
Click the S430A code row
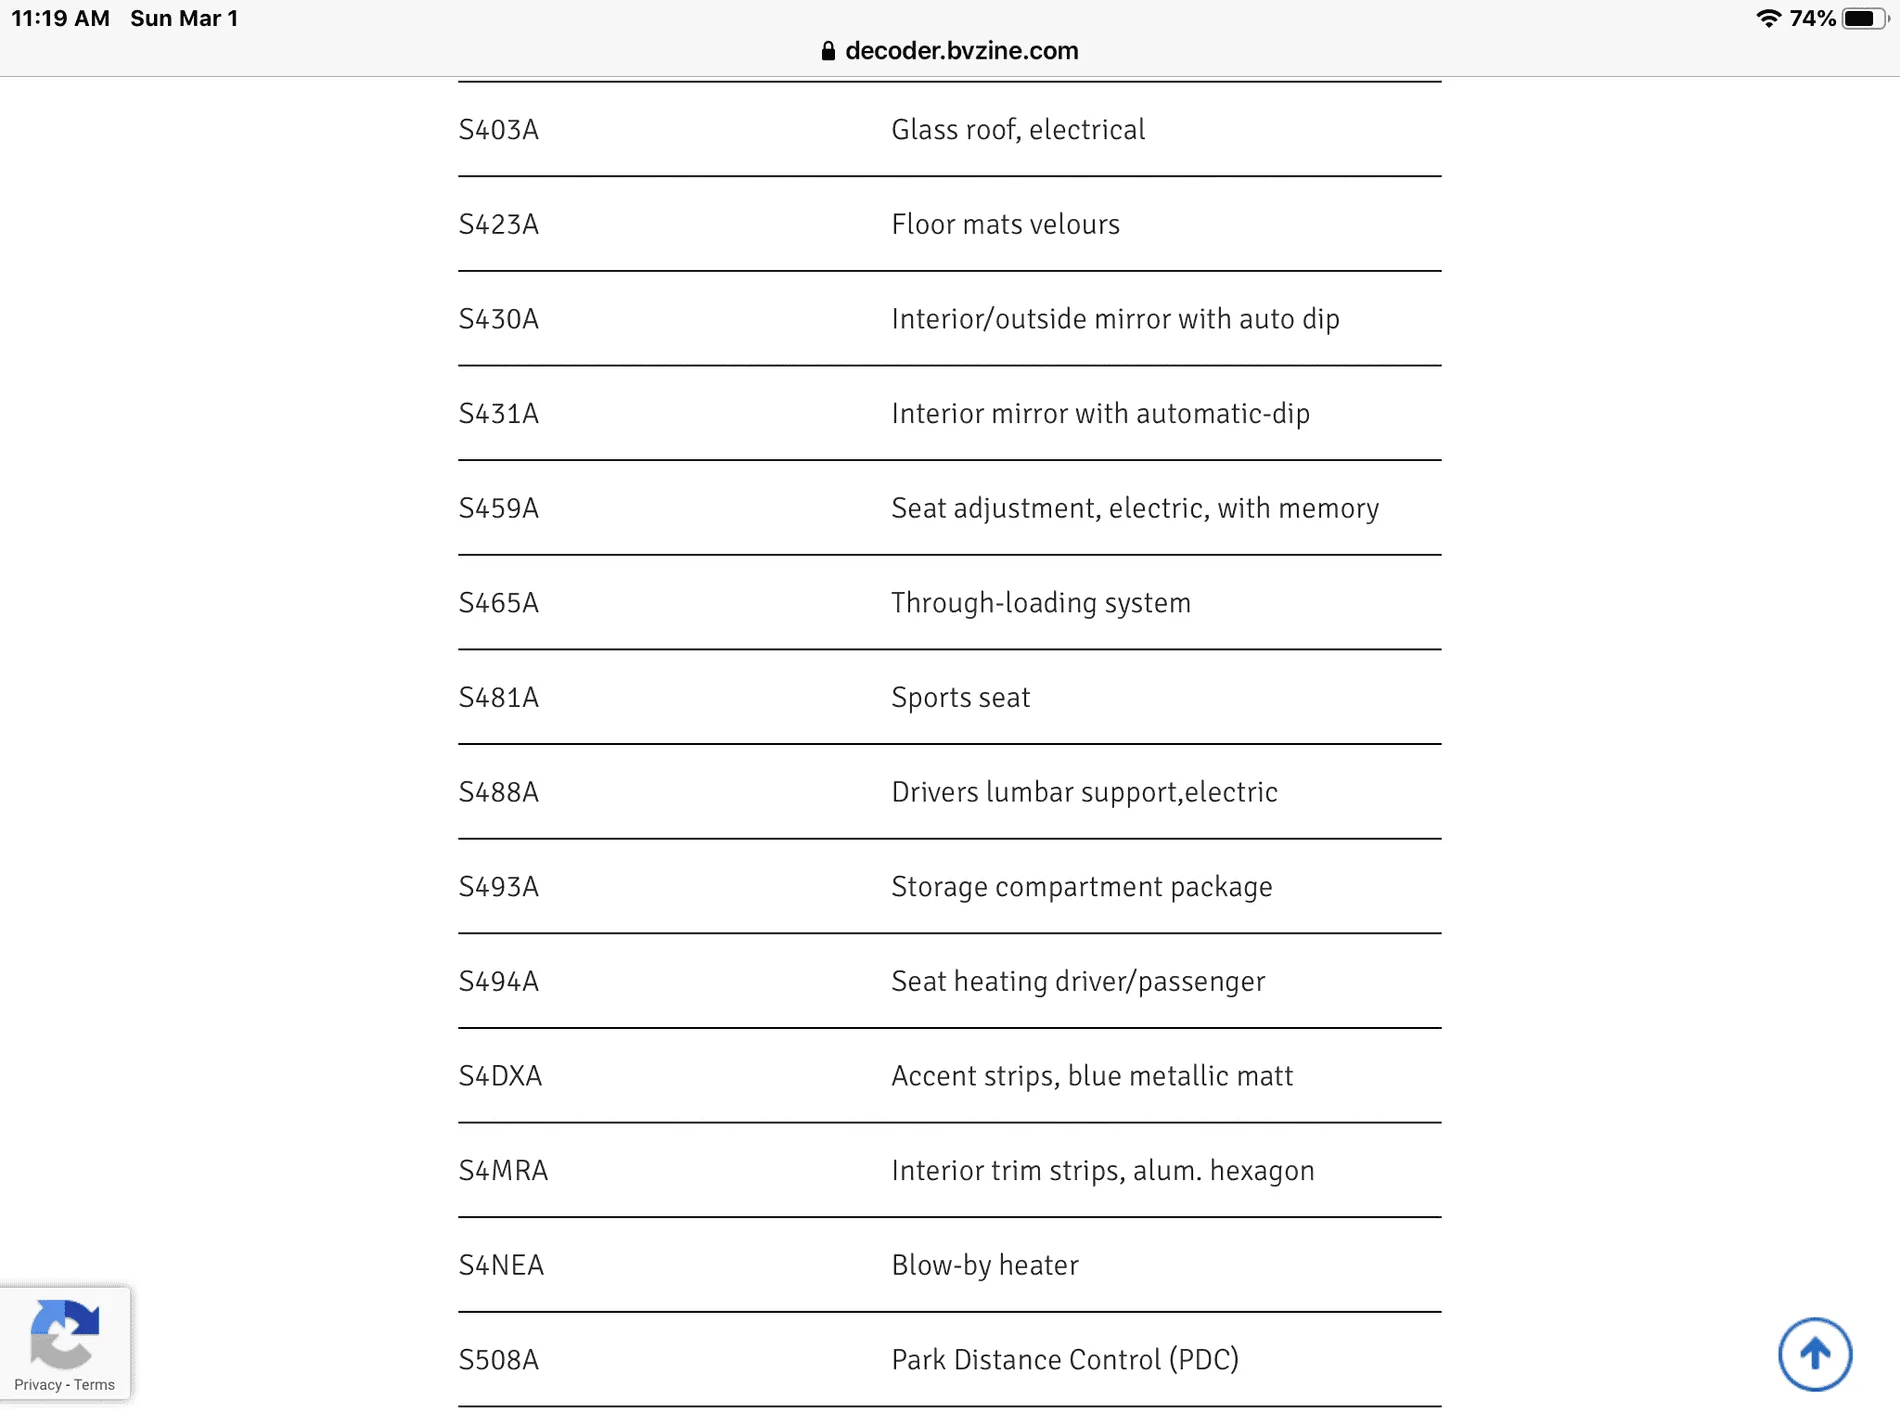[x=950, y=319]
